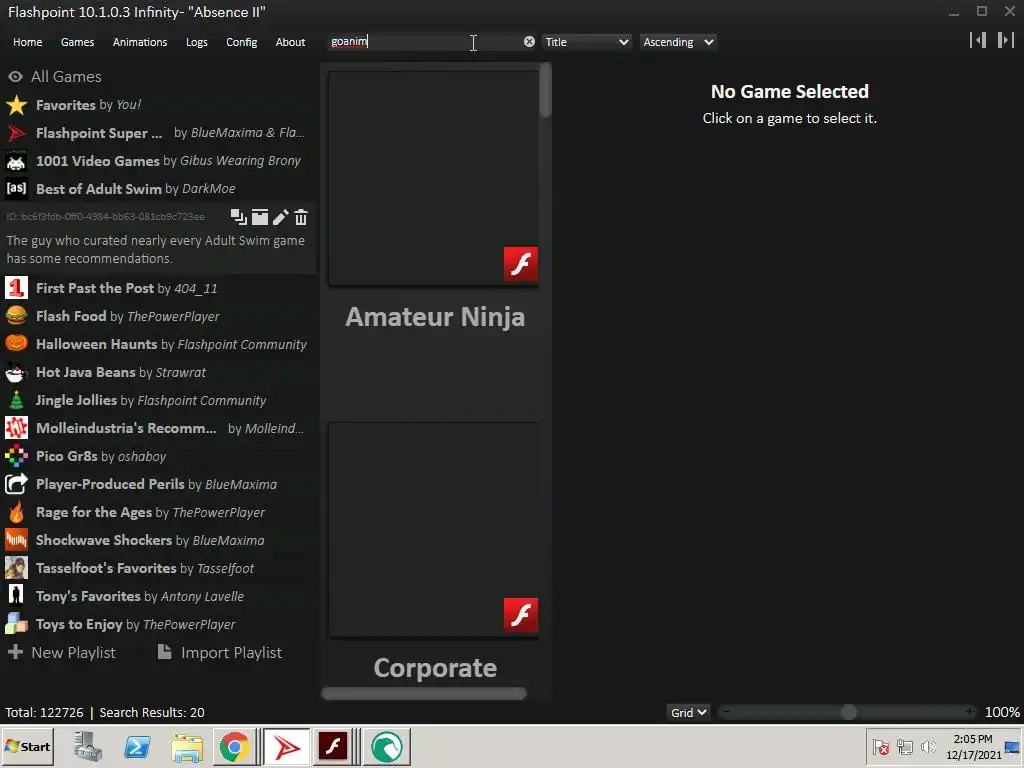This screenshot has height=768, width=1024.
Task: Click the First Past the Post icon
Action: (16, 288)
